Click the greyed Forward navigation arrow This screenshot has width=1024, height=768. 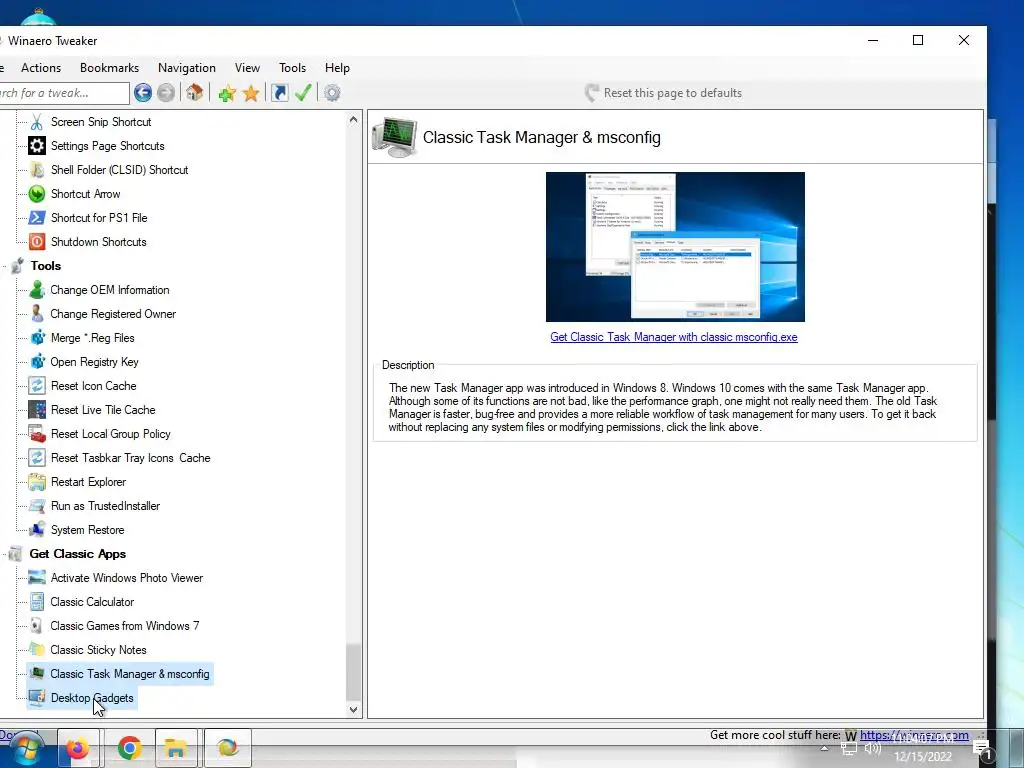pyautogui.click(x=166, y=93)
